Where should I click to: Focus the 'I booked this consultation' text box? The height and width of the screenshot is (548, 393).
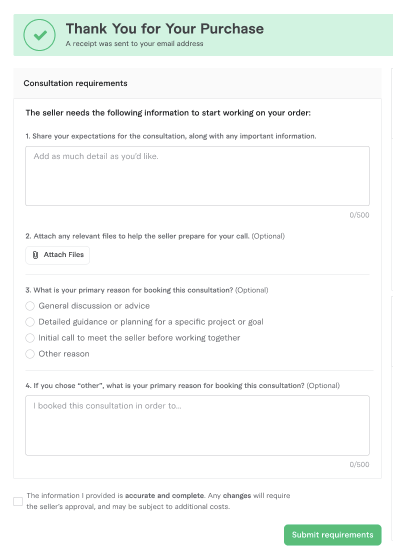(x=198, y=425)
